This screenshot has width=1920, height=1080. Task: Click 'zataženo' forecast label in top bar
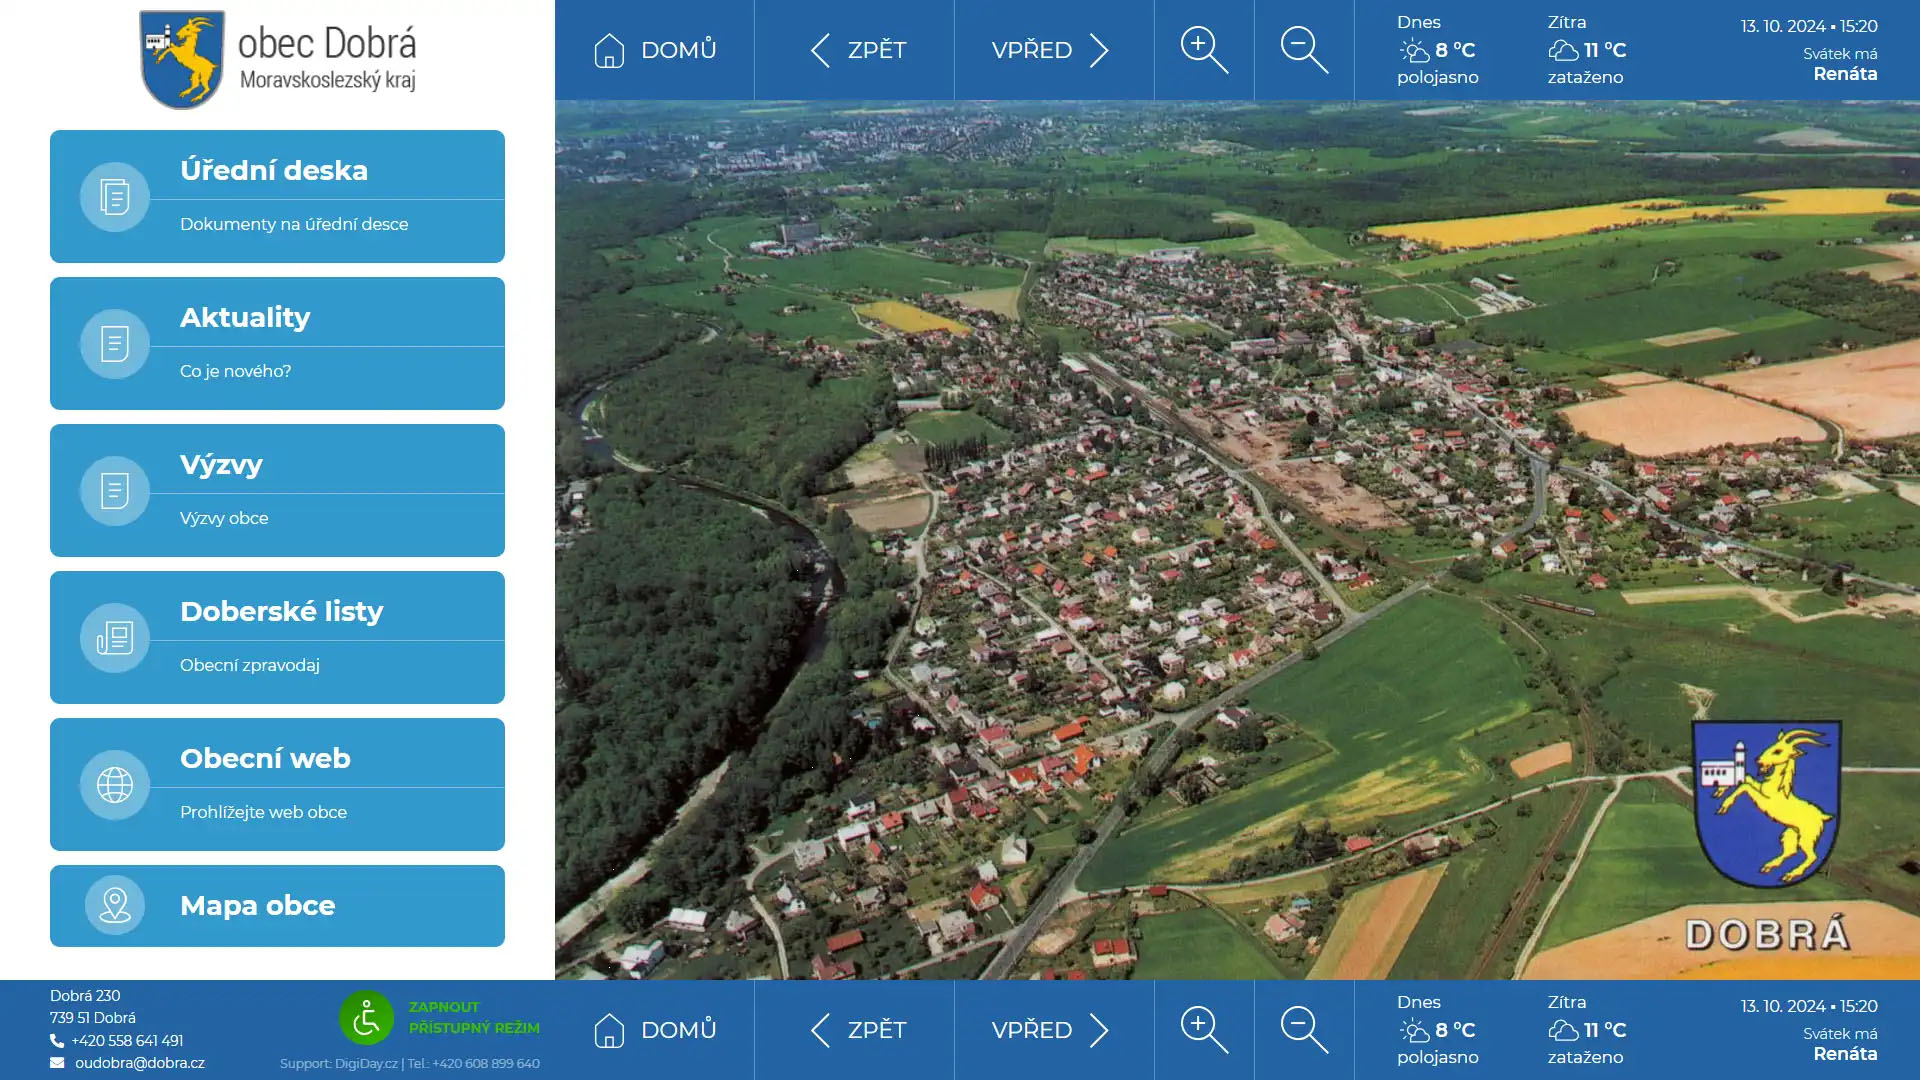point(1586,77)
